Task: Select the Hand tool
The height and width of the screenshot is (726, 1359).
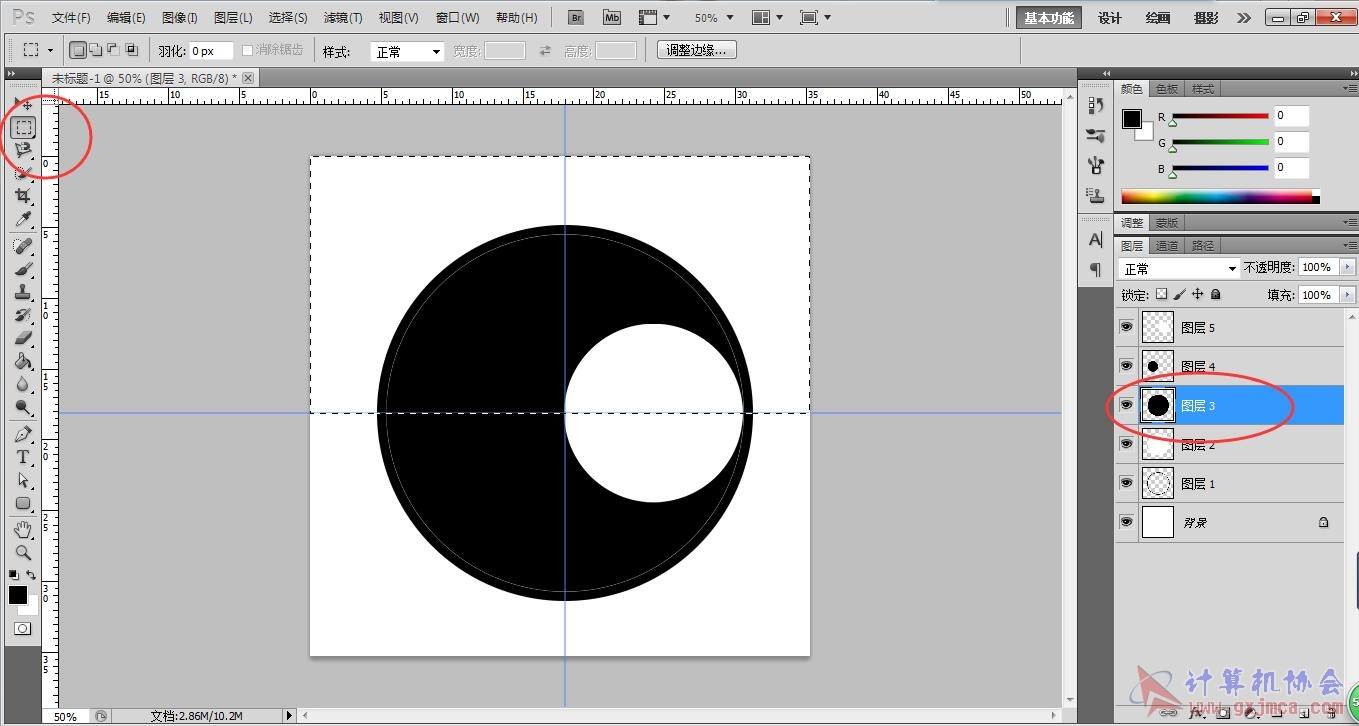Action: pyautogui.click(x=23, y=529)
